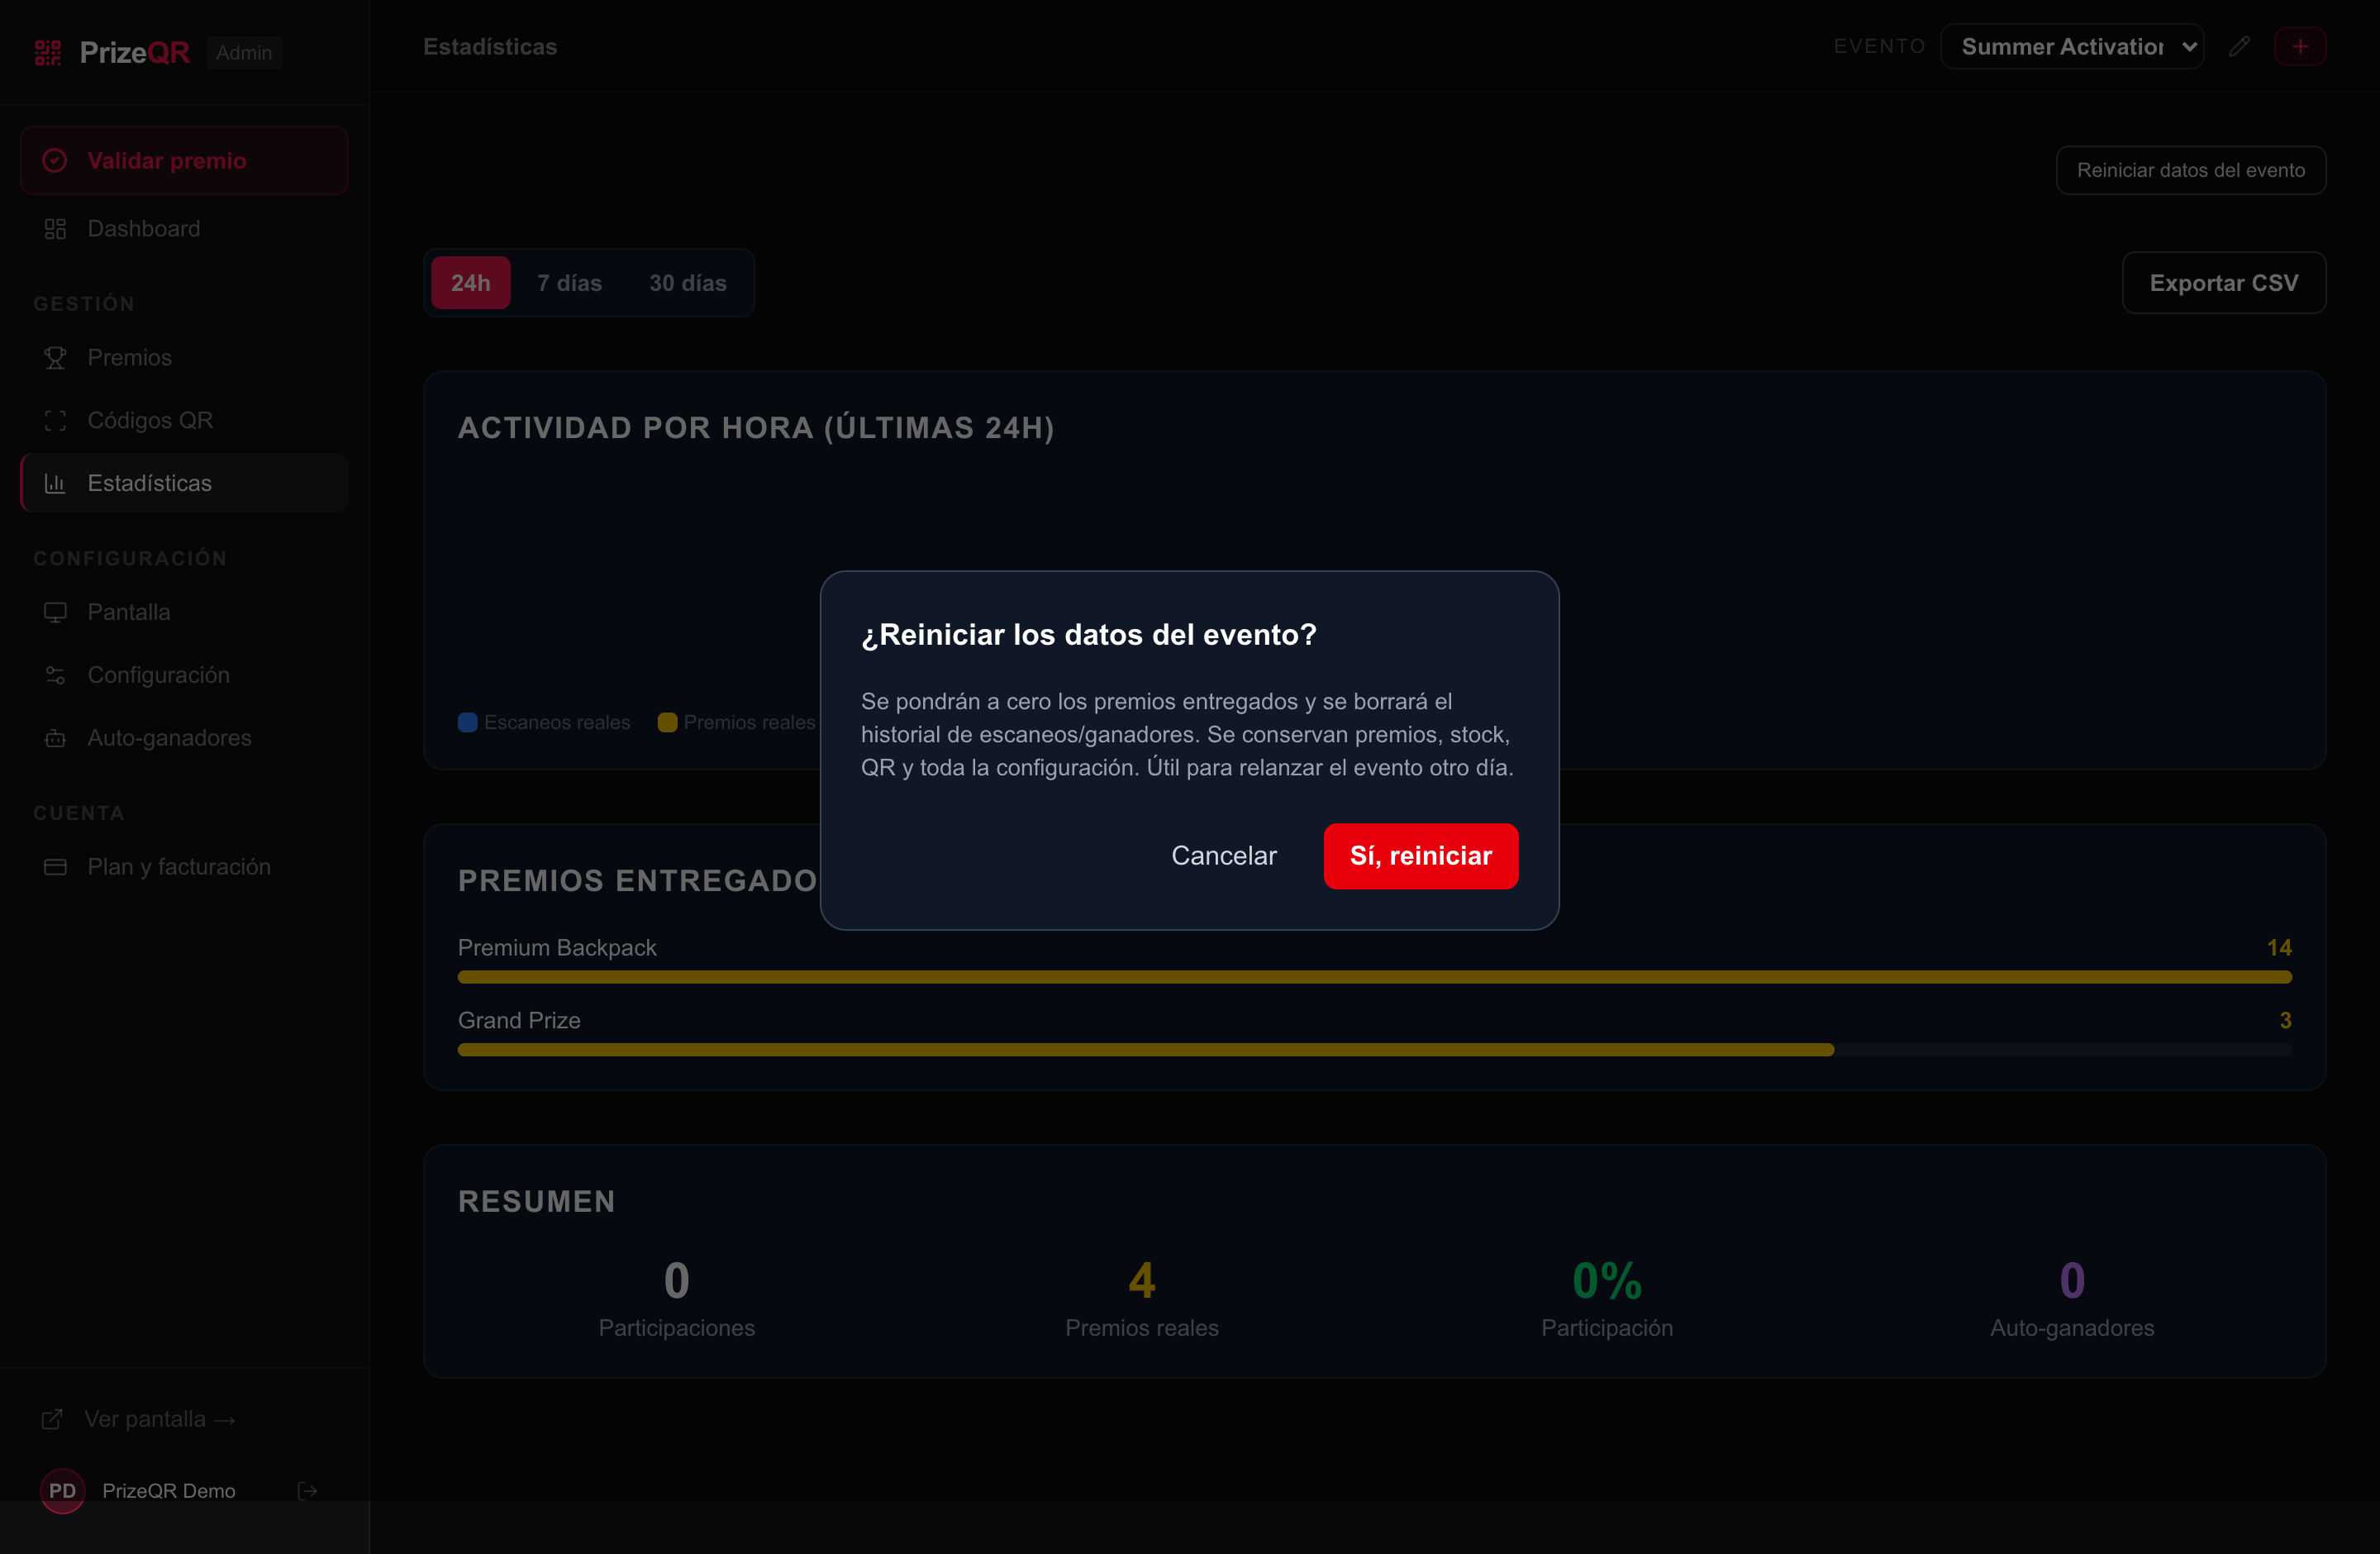The height and width of the screenshot is (1554, 2380).
Task: Click the Participaciones 0 value
Action: 677,1281
